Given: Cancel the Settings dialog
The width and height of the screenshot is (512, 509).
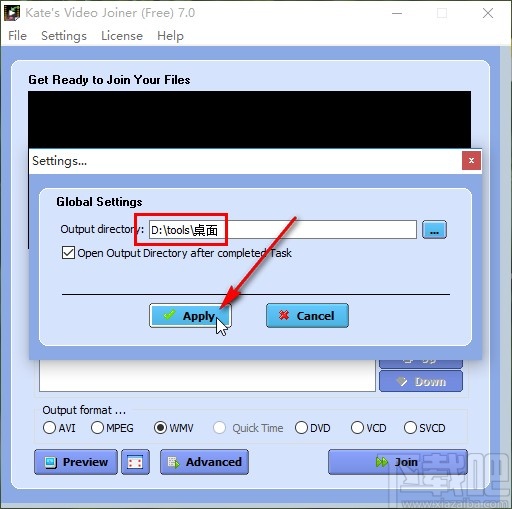Looking at the screenshot, I should [x=307, y=315].
